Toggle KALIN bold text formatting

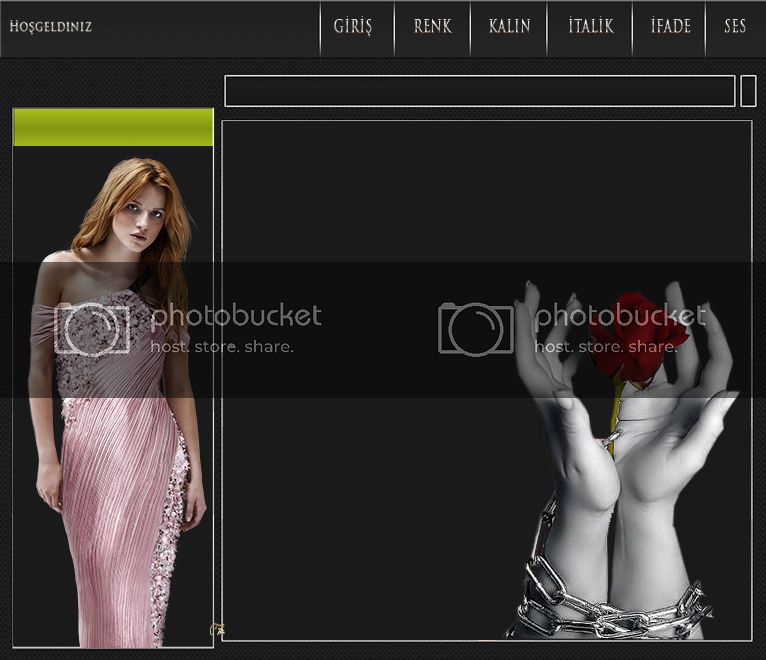click(509, 27)
